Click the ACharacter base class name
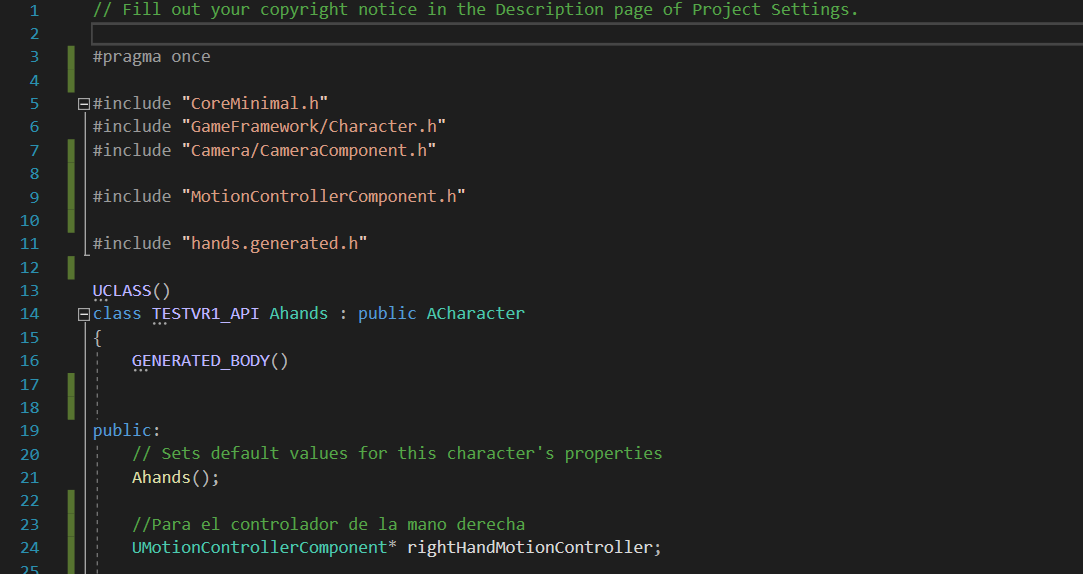Image resolution: width=1083 pixels, height=574 pixels. pyautogui.click(x=475, y=314)
